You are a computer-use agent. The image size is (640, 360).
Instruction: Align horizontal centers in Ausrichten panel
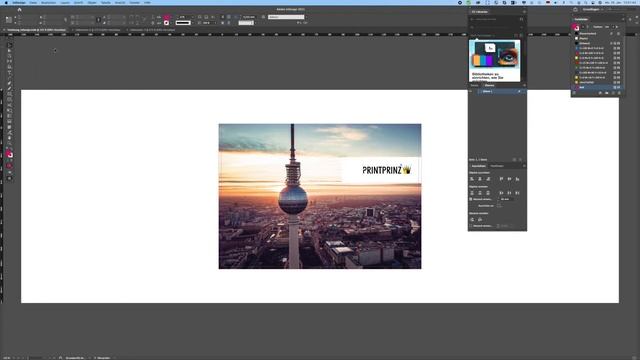click(480, 179)
